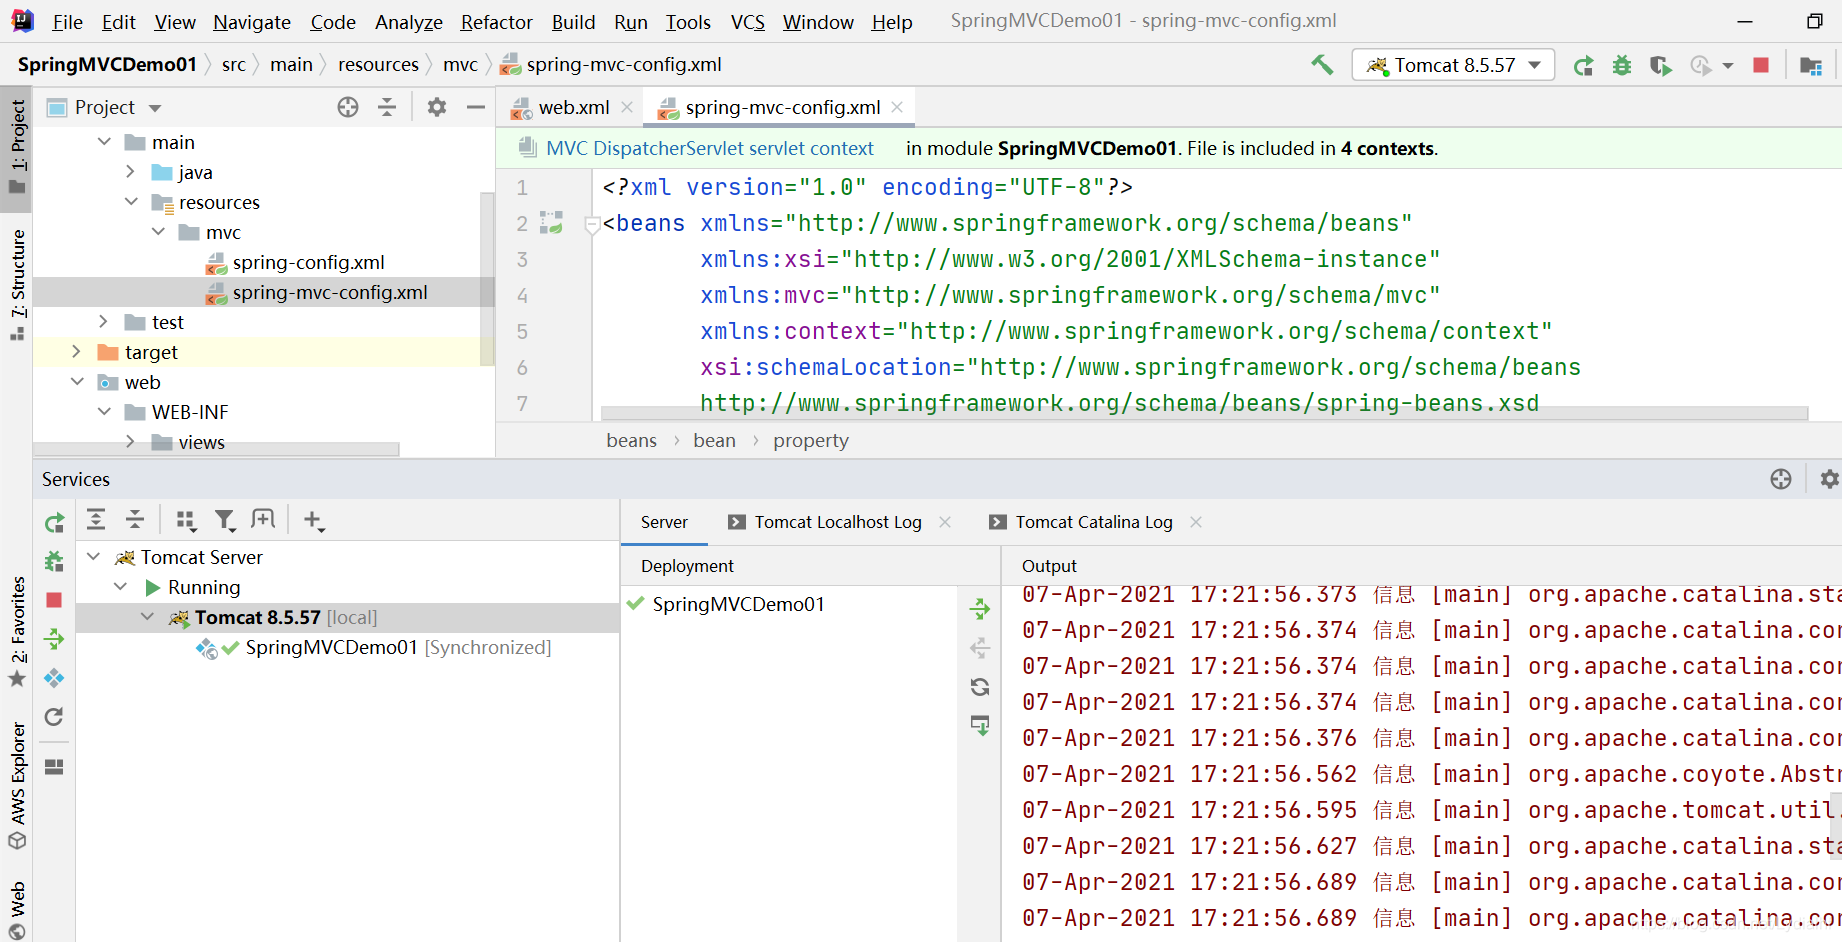
Task: Click line number 5 in the gutter
Action: click(x=522, y=331)
